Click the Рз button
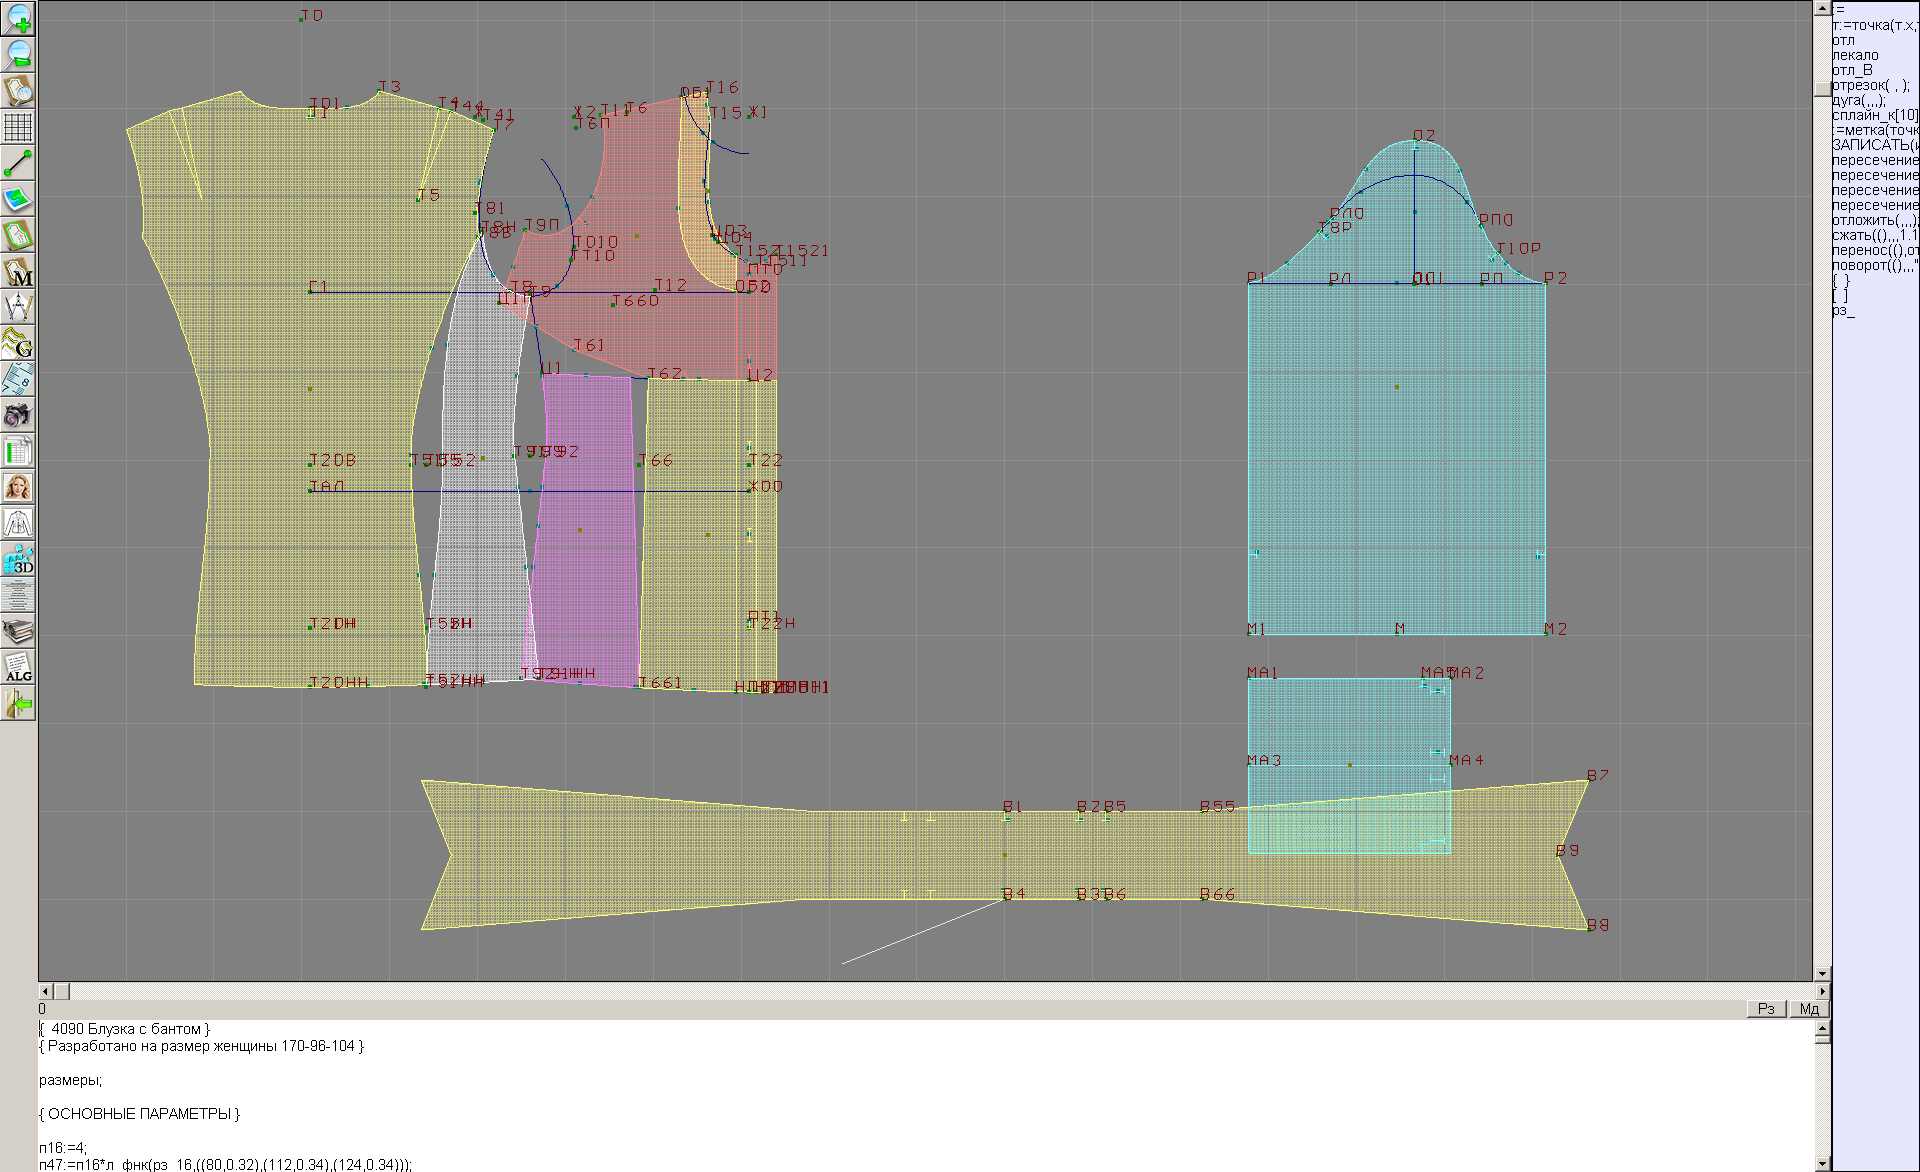 point(1766,1008)
